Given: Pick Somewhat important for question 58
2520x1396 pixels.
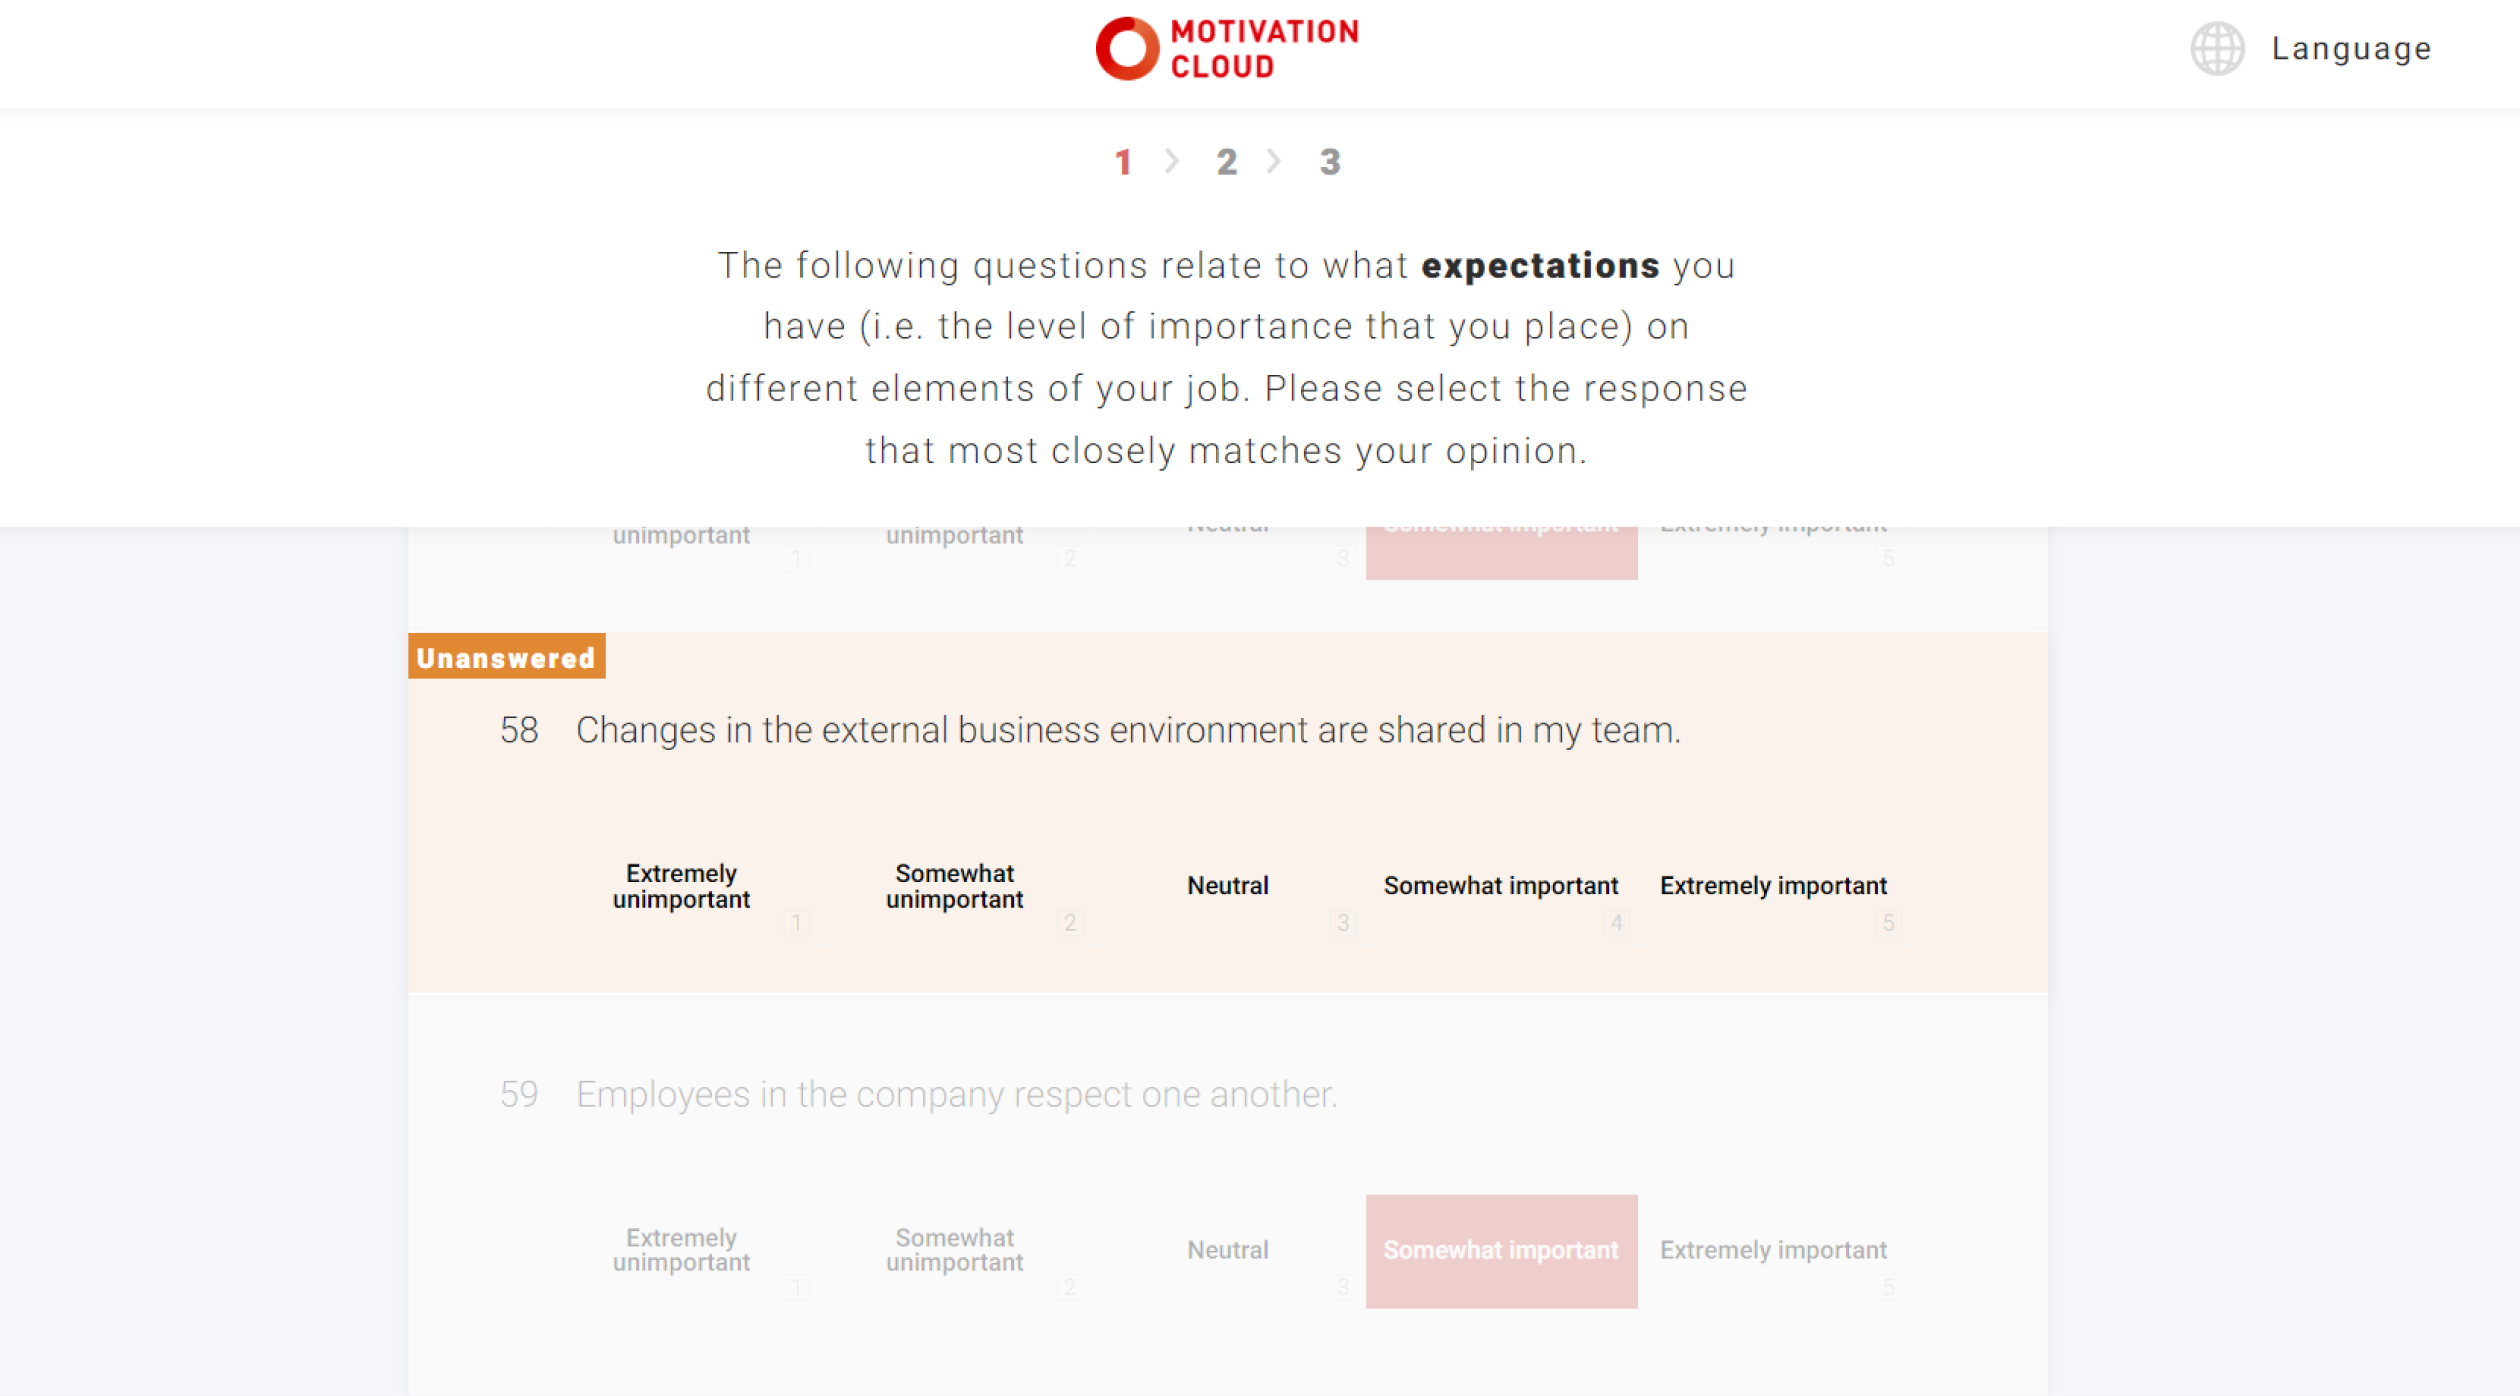Looking at the screenshot, I should pos(1501,887).
